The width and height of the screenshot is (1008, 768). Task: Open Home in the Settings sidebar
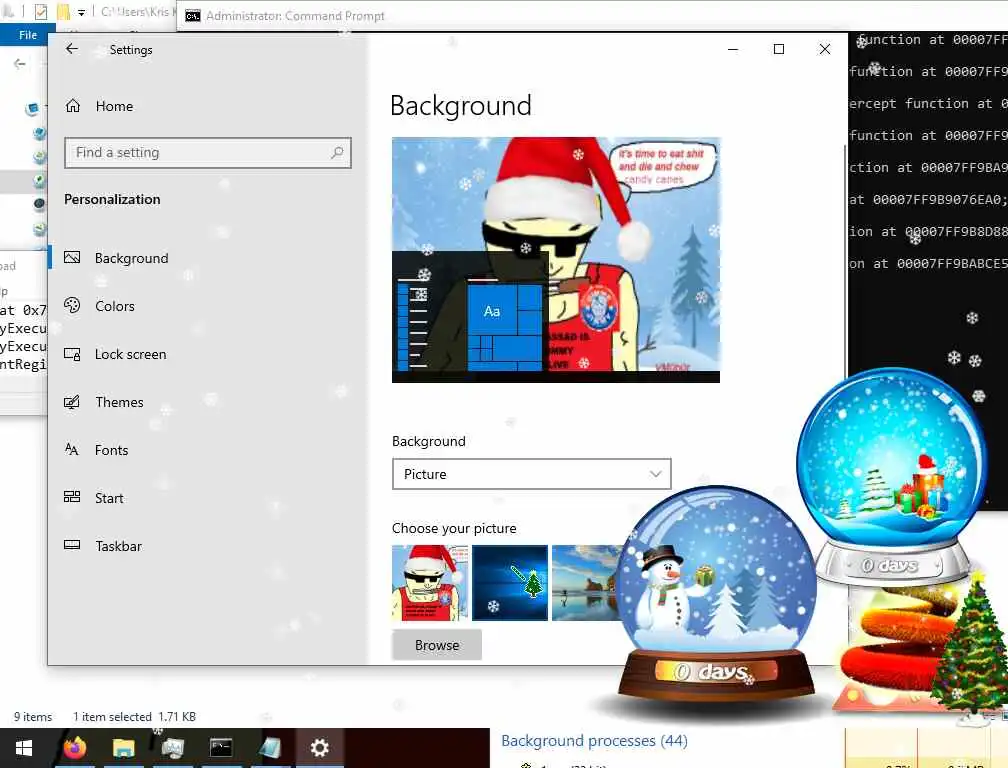click(114, 106)
